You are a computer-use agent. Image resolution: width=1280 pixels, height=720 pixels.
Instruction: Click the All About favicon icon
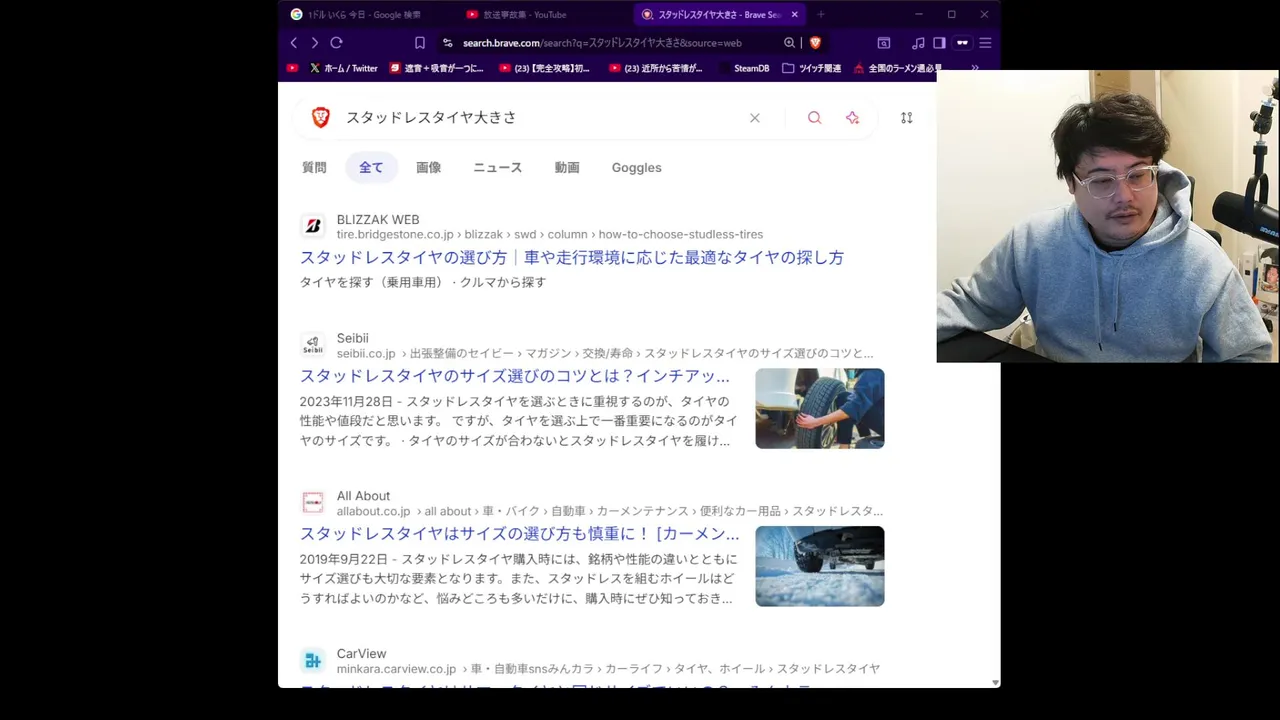coord(313,502)
